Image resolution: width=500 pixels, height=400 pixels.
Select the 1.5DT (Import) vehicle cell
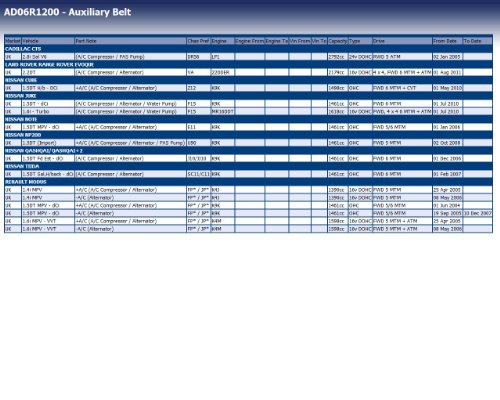pyautogui.click(x=48, y=143)
